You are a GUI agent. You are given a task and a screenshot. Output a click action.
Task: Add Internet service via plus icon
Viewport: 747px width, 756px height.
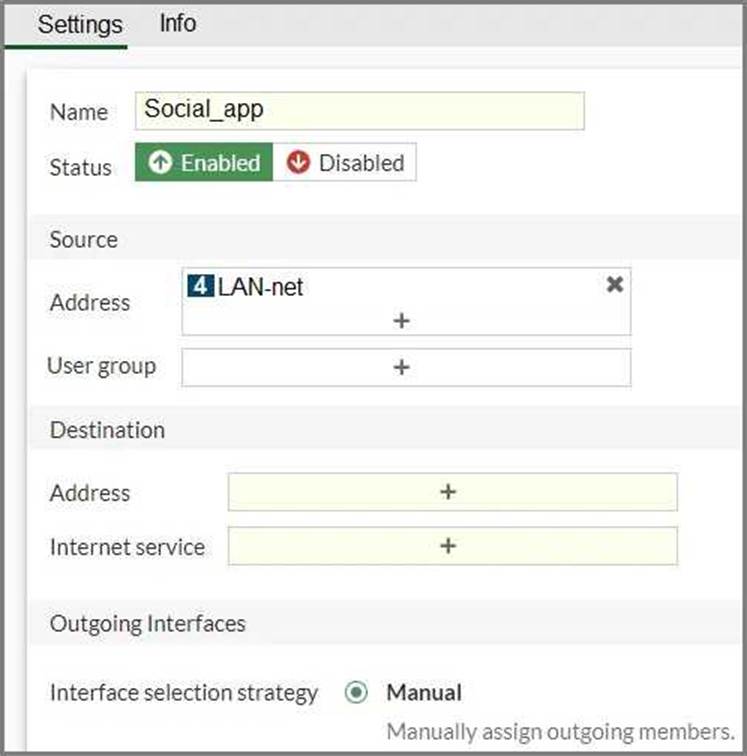click(x=448, y=546)
